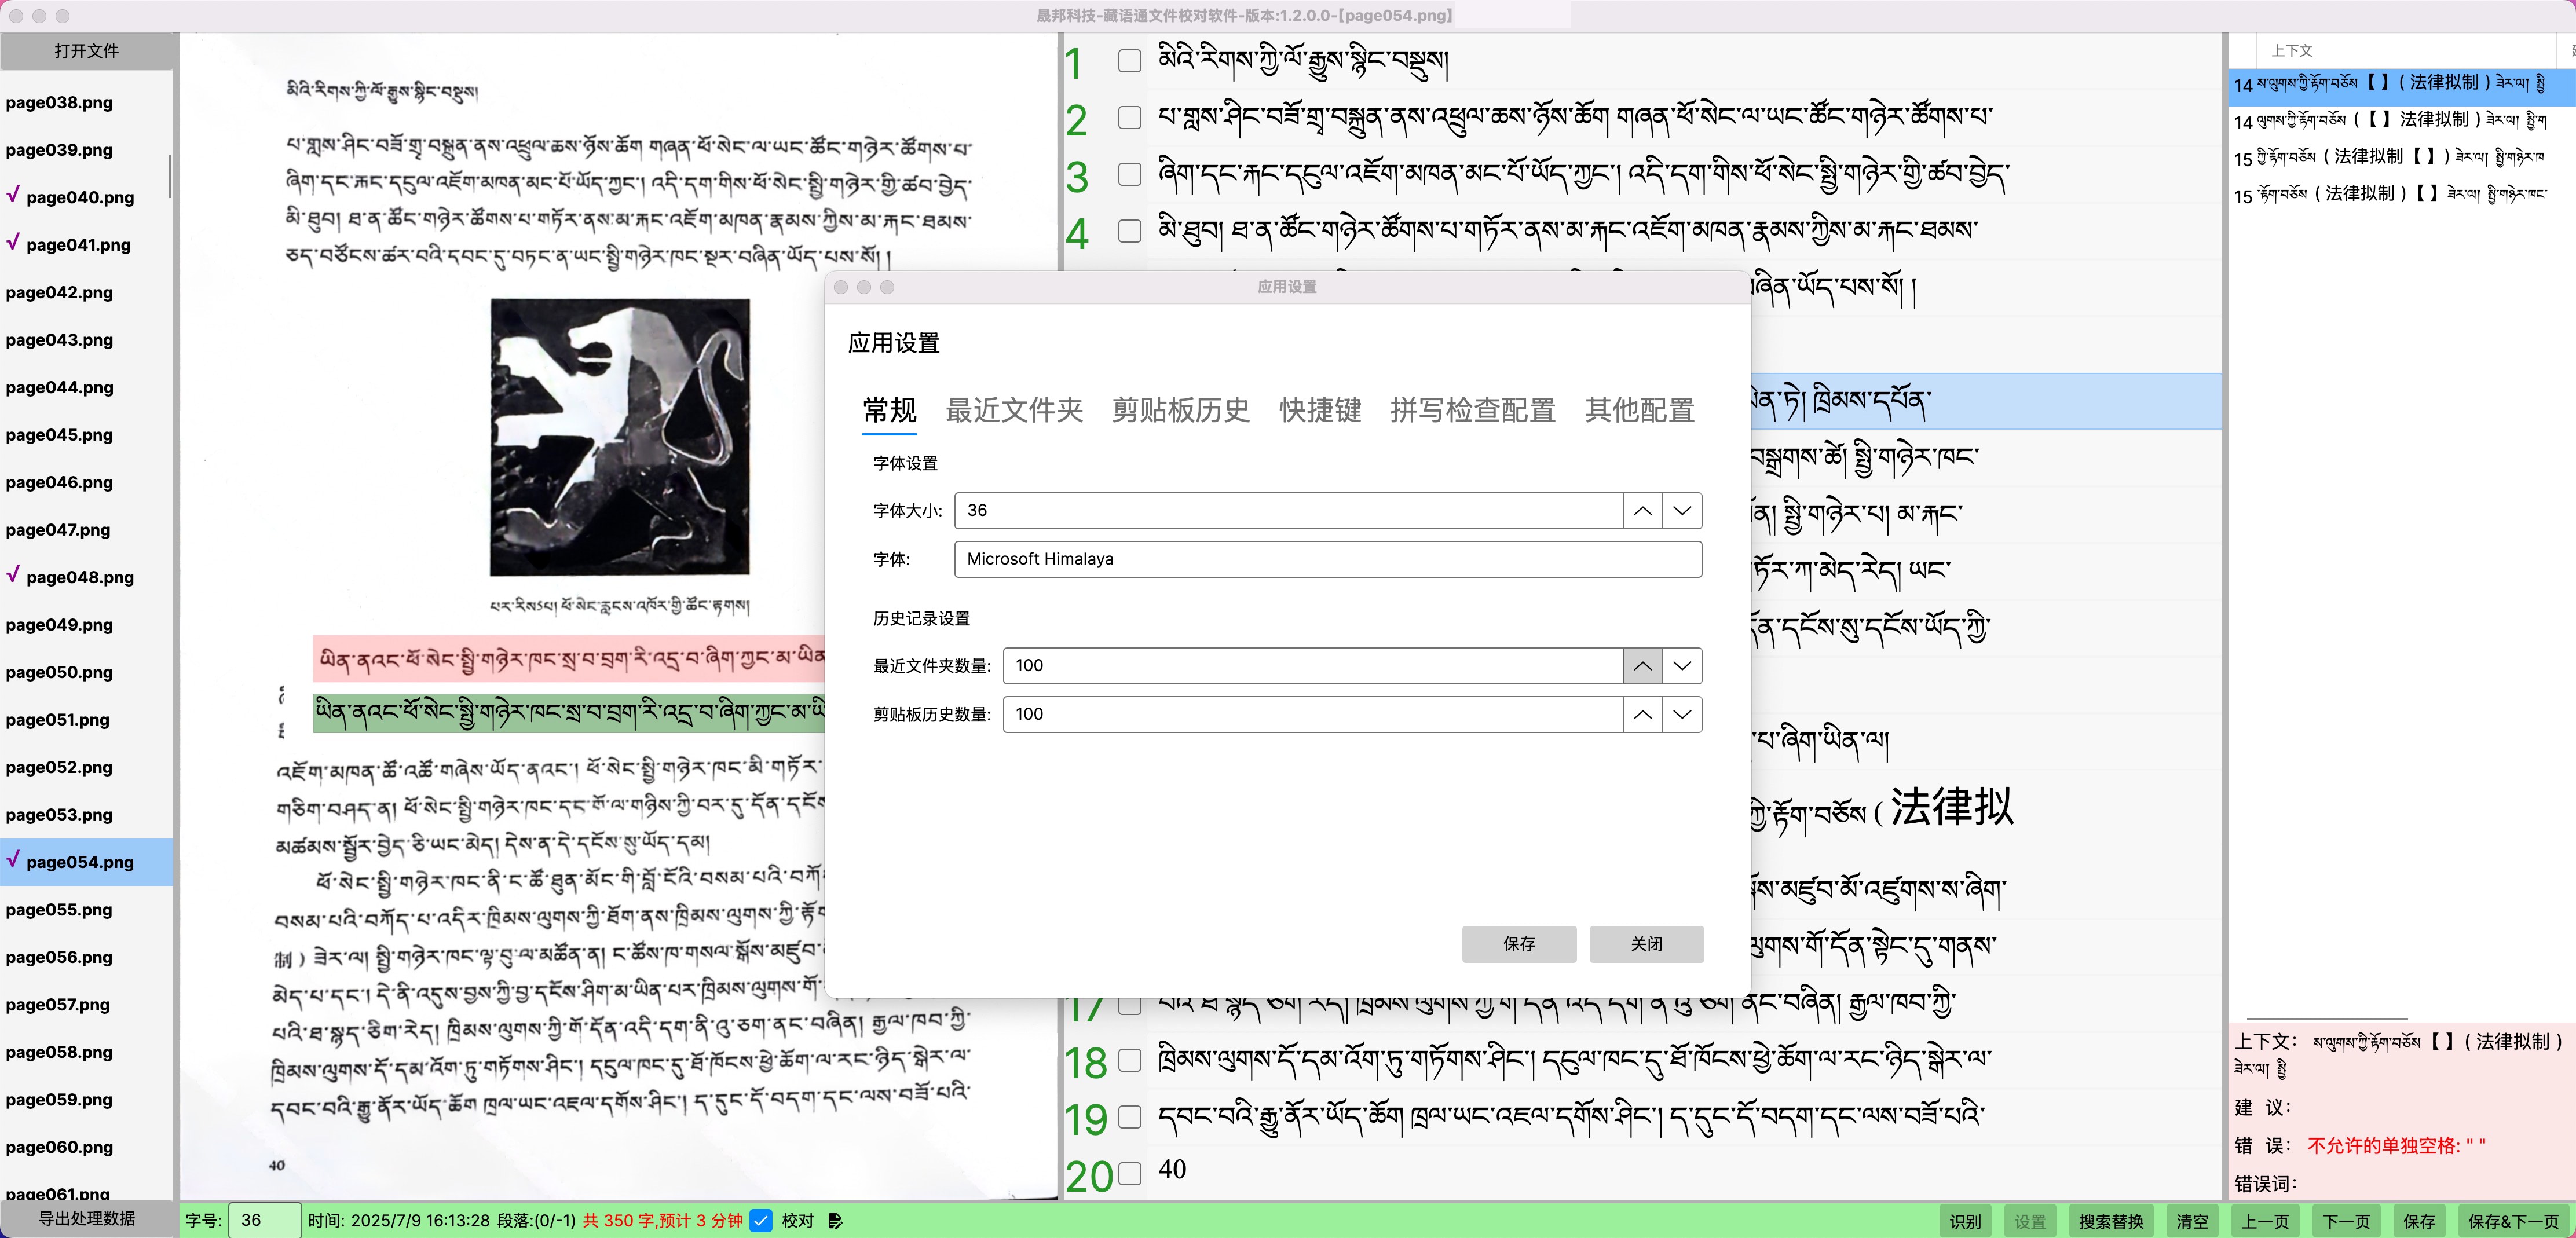Click the edit icon next to 校对
2576x1238 pixels.
pyautogui.click(x=835, y=1221)
